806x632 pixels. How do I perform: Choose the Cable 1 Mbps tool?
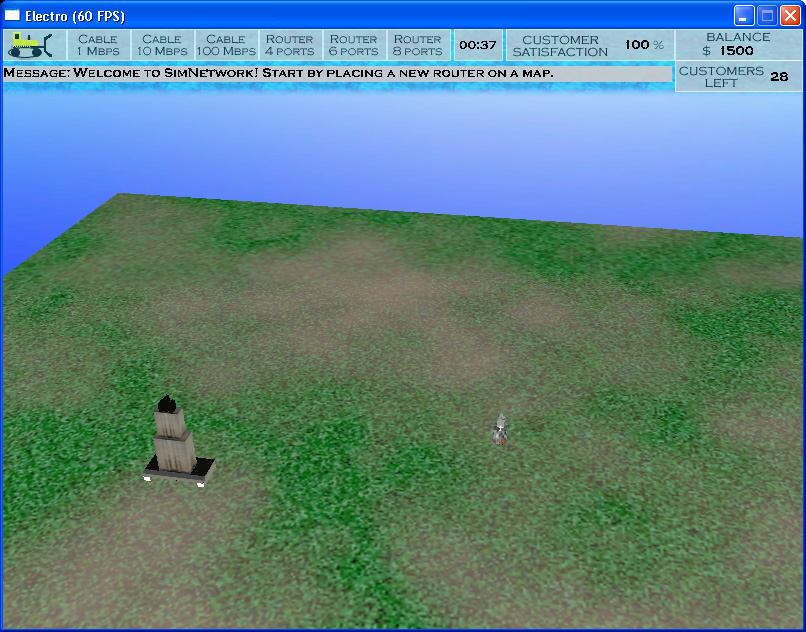click(98, 45)
